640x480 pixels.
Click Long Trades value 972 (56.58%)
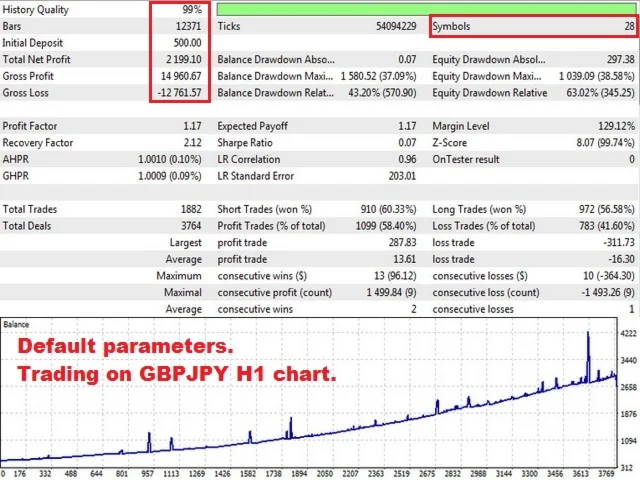pos(607,209)
